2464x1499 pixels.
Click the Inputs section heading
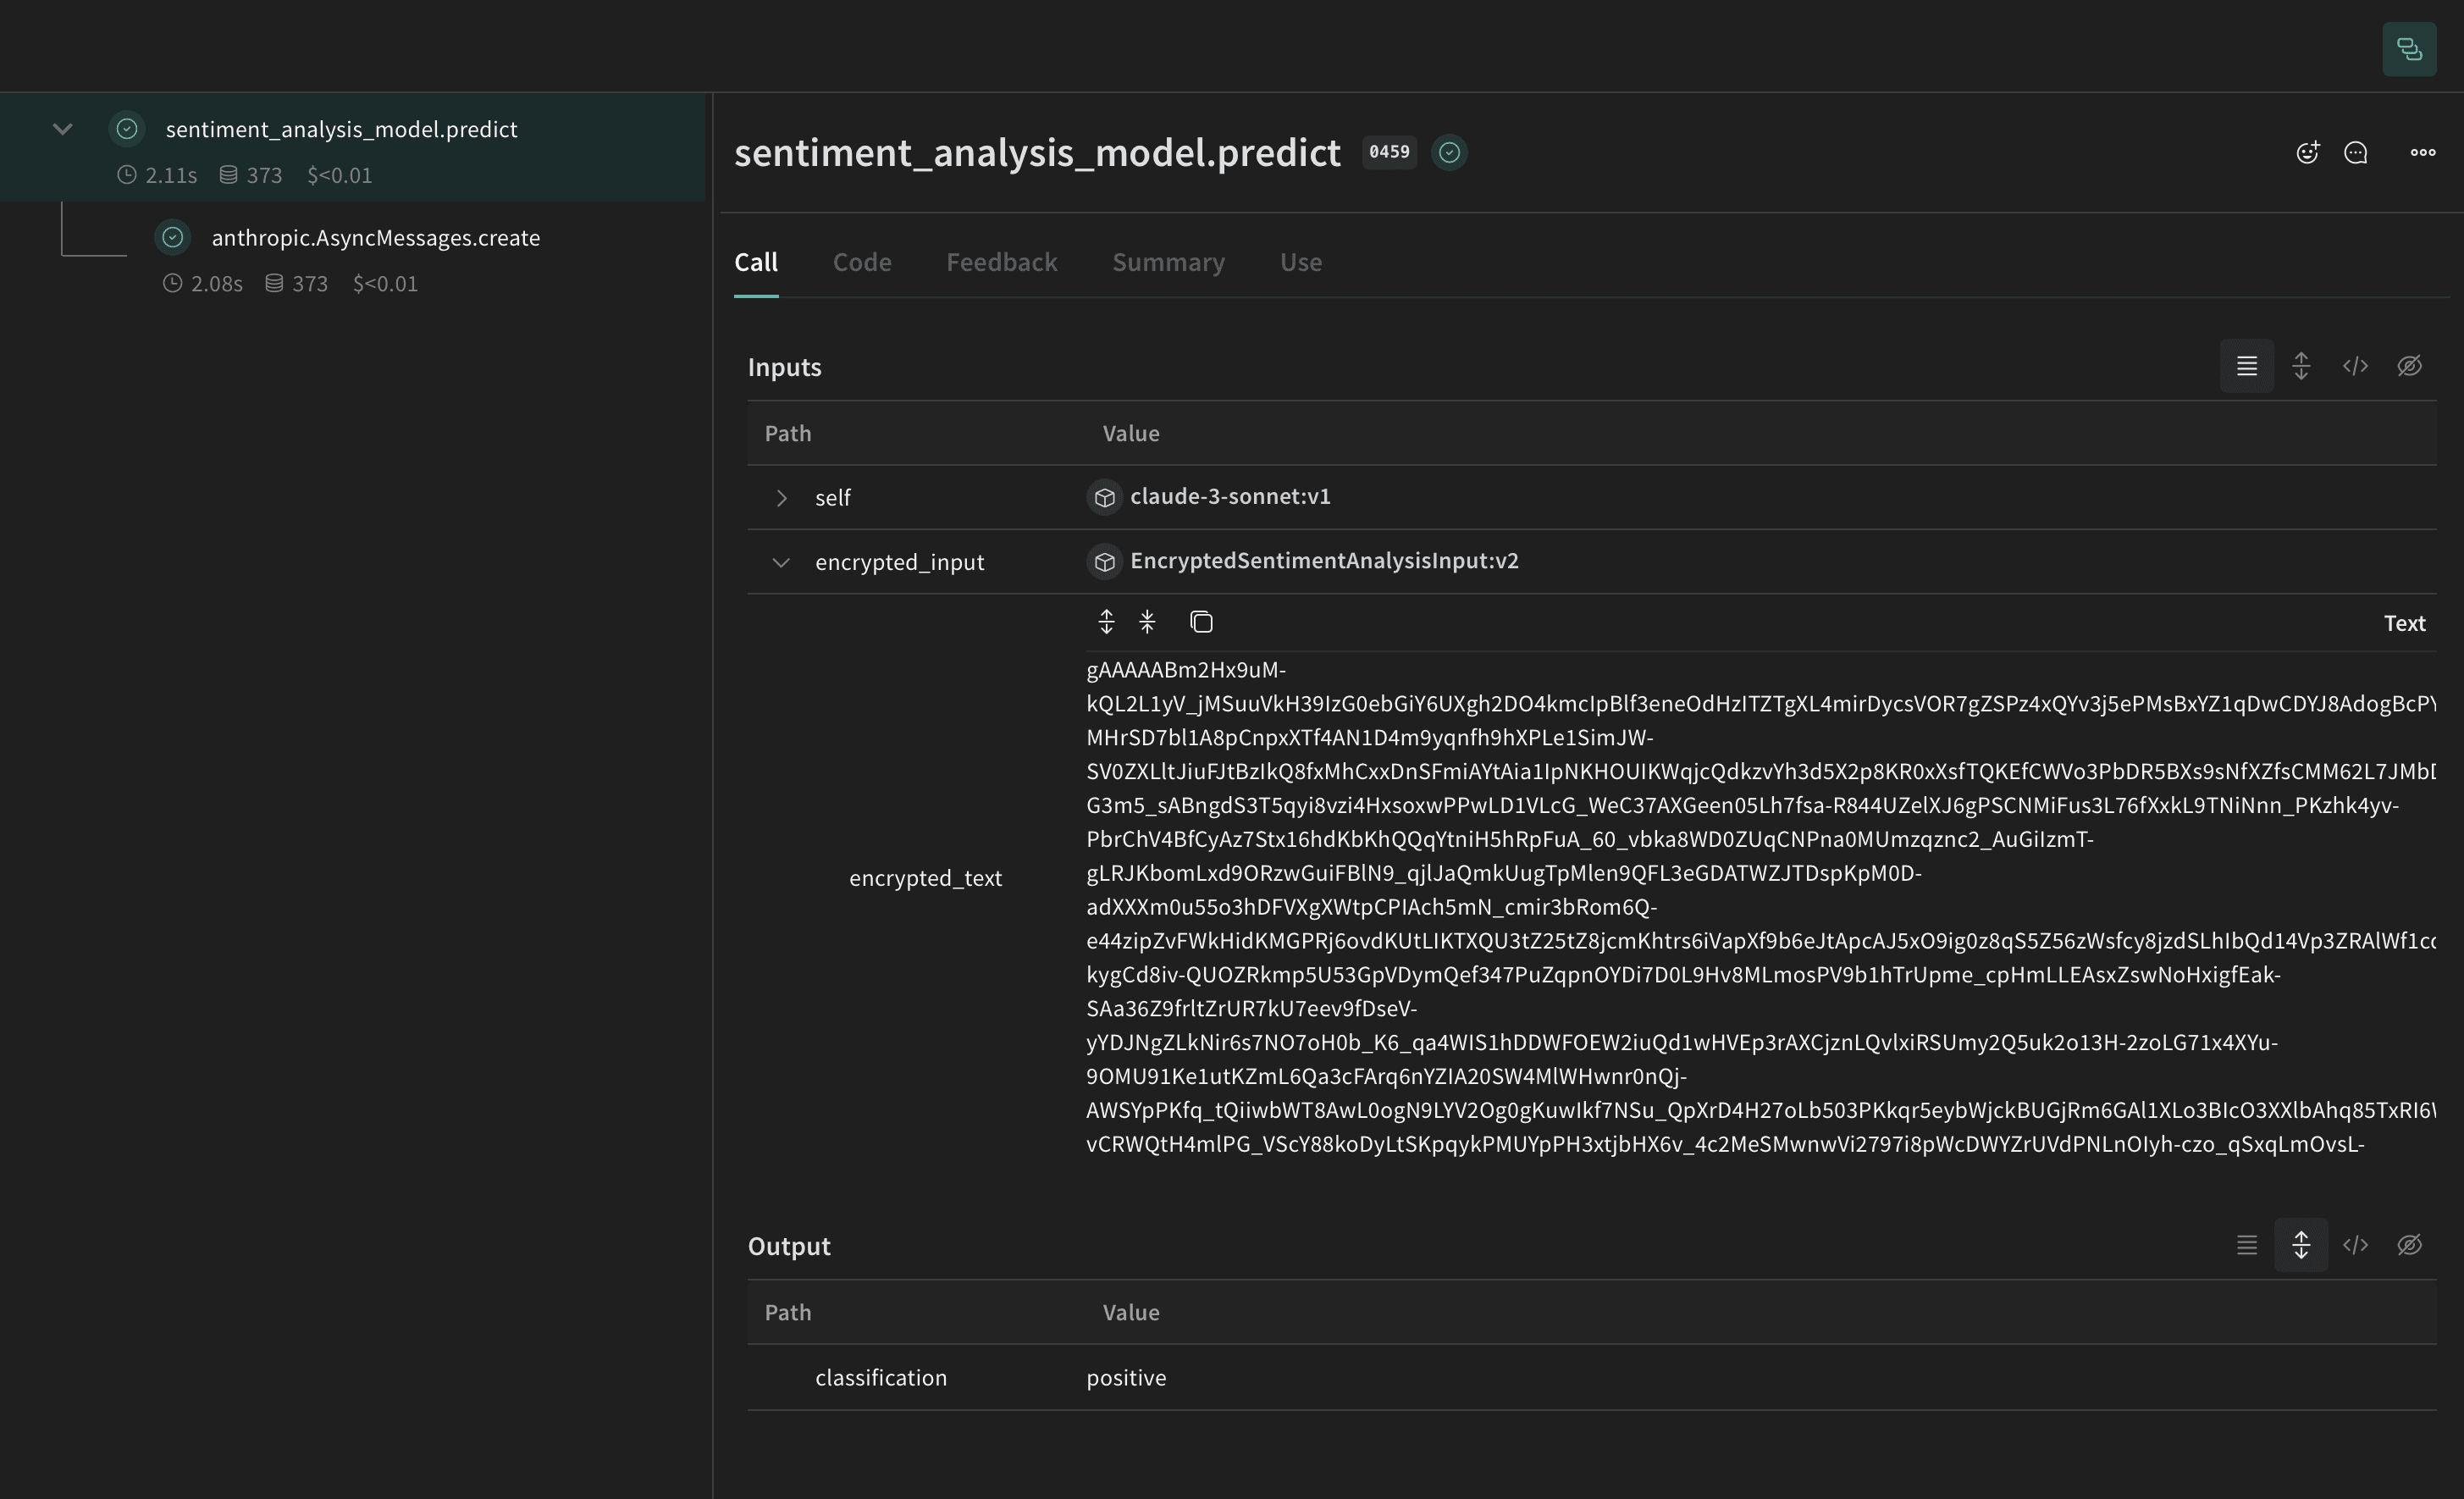coord(784,367)
